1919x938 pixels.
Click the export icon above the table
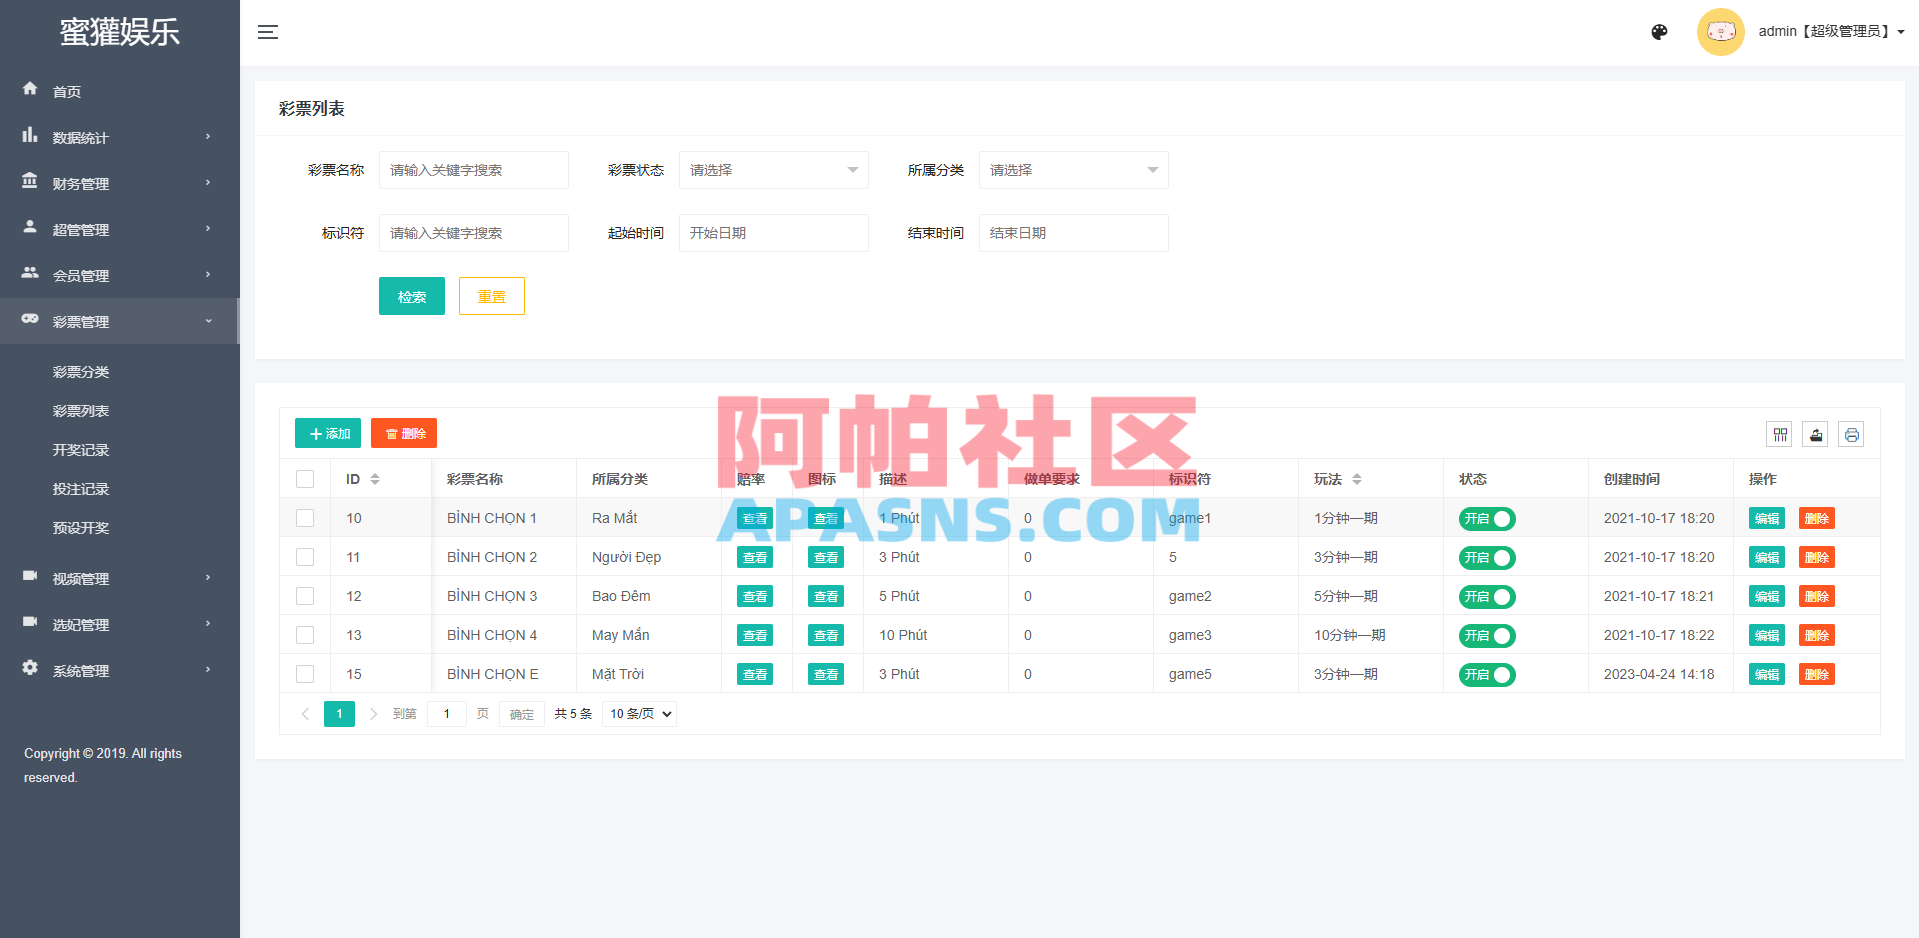click(1815, 433)
